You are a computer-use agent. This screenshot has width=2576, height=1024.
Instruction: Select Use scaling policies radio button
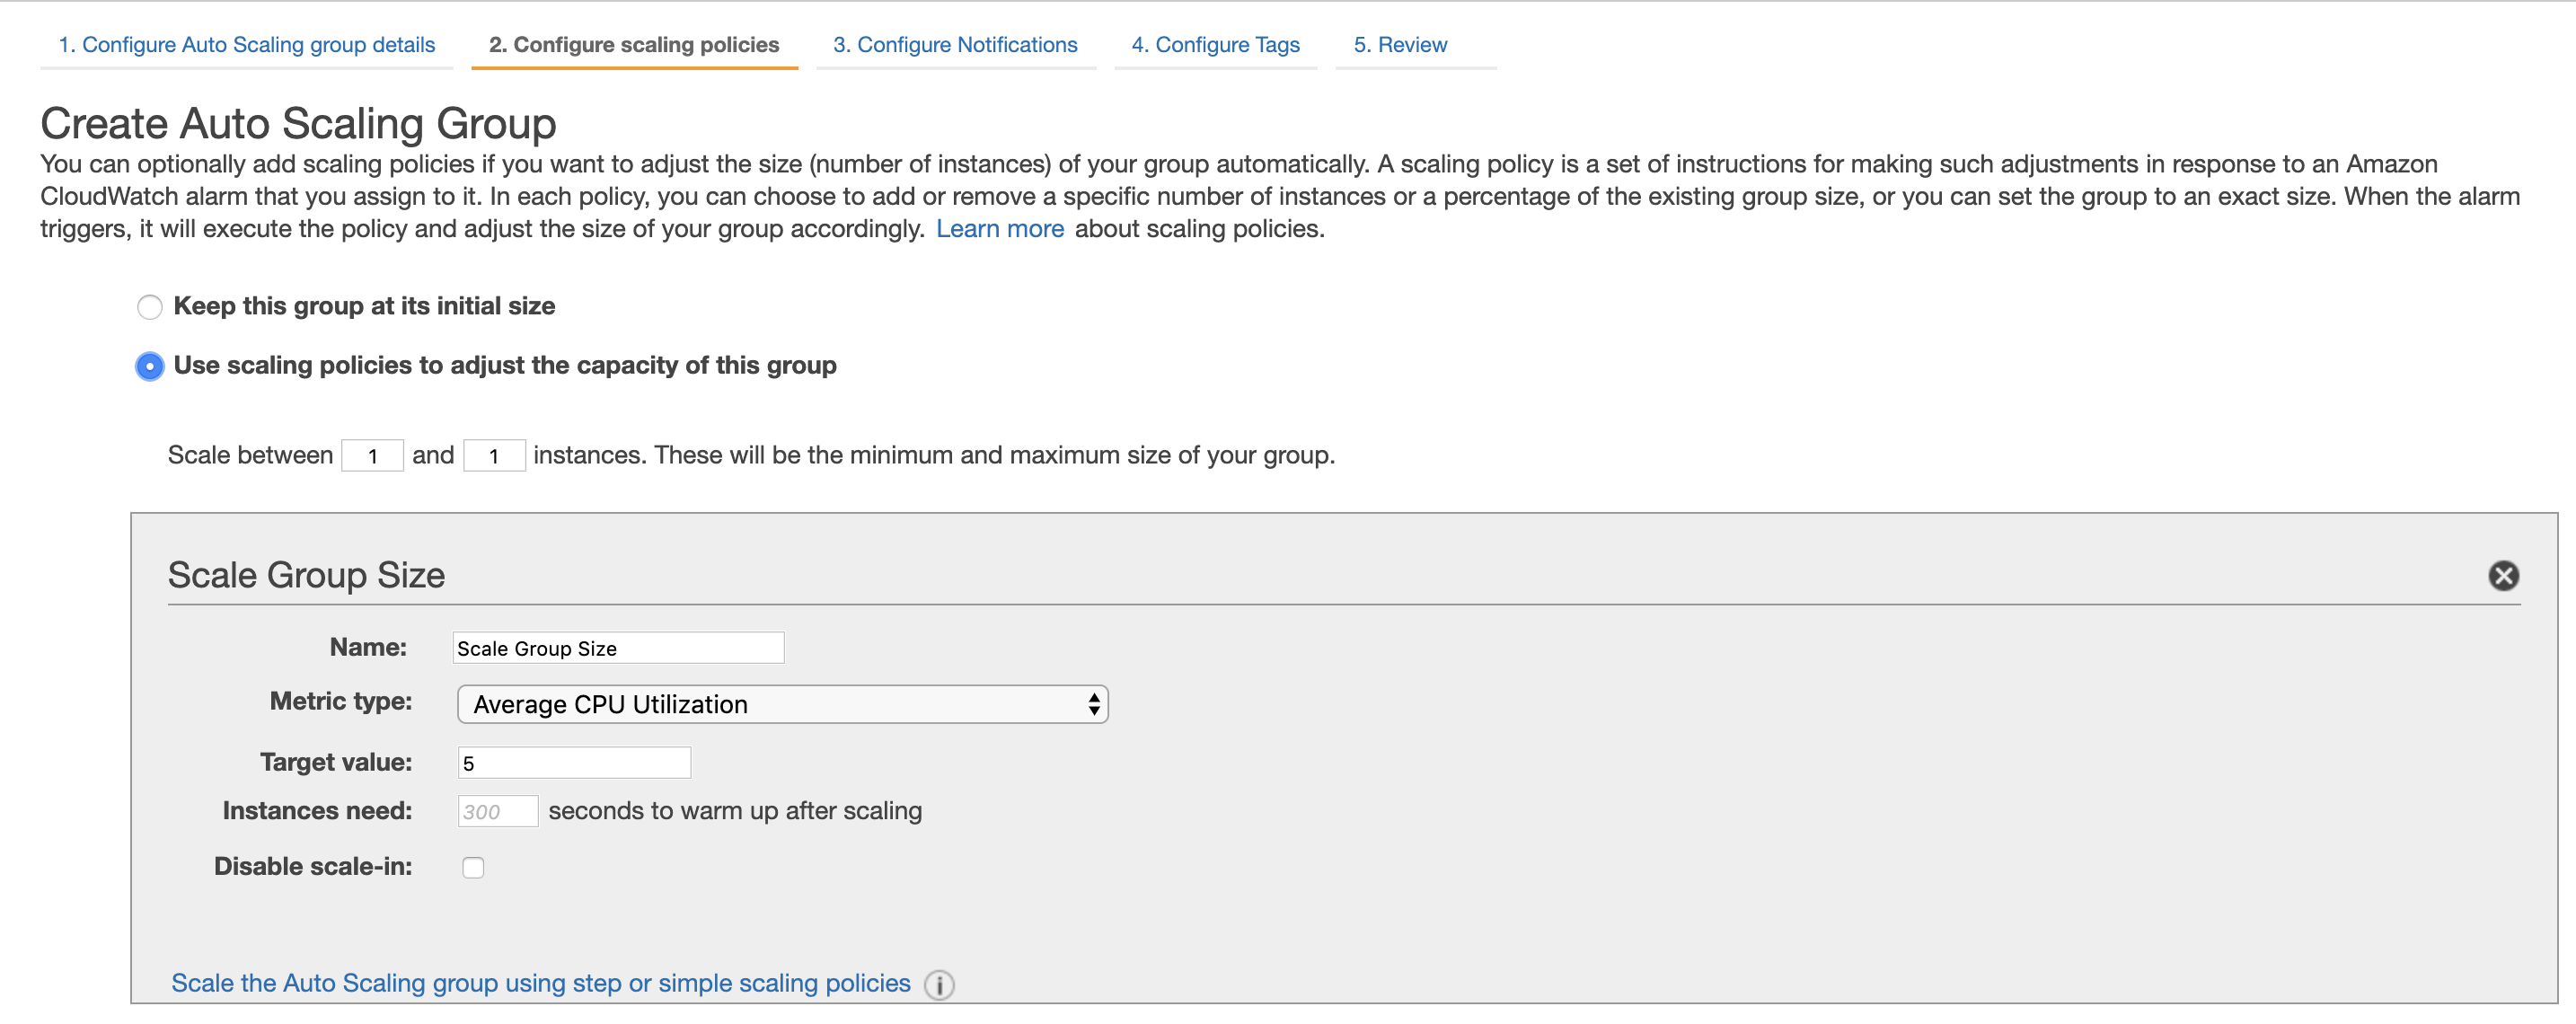[149, 366]
